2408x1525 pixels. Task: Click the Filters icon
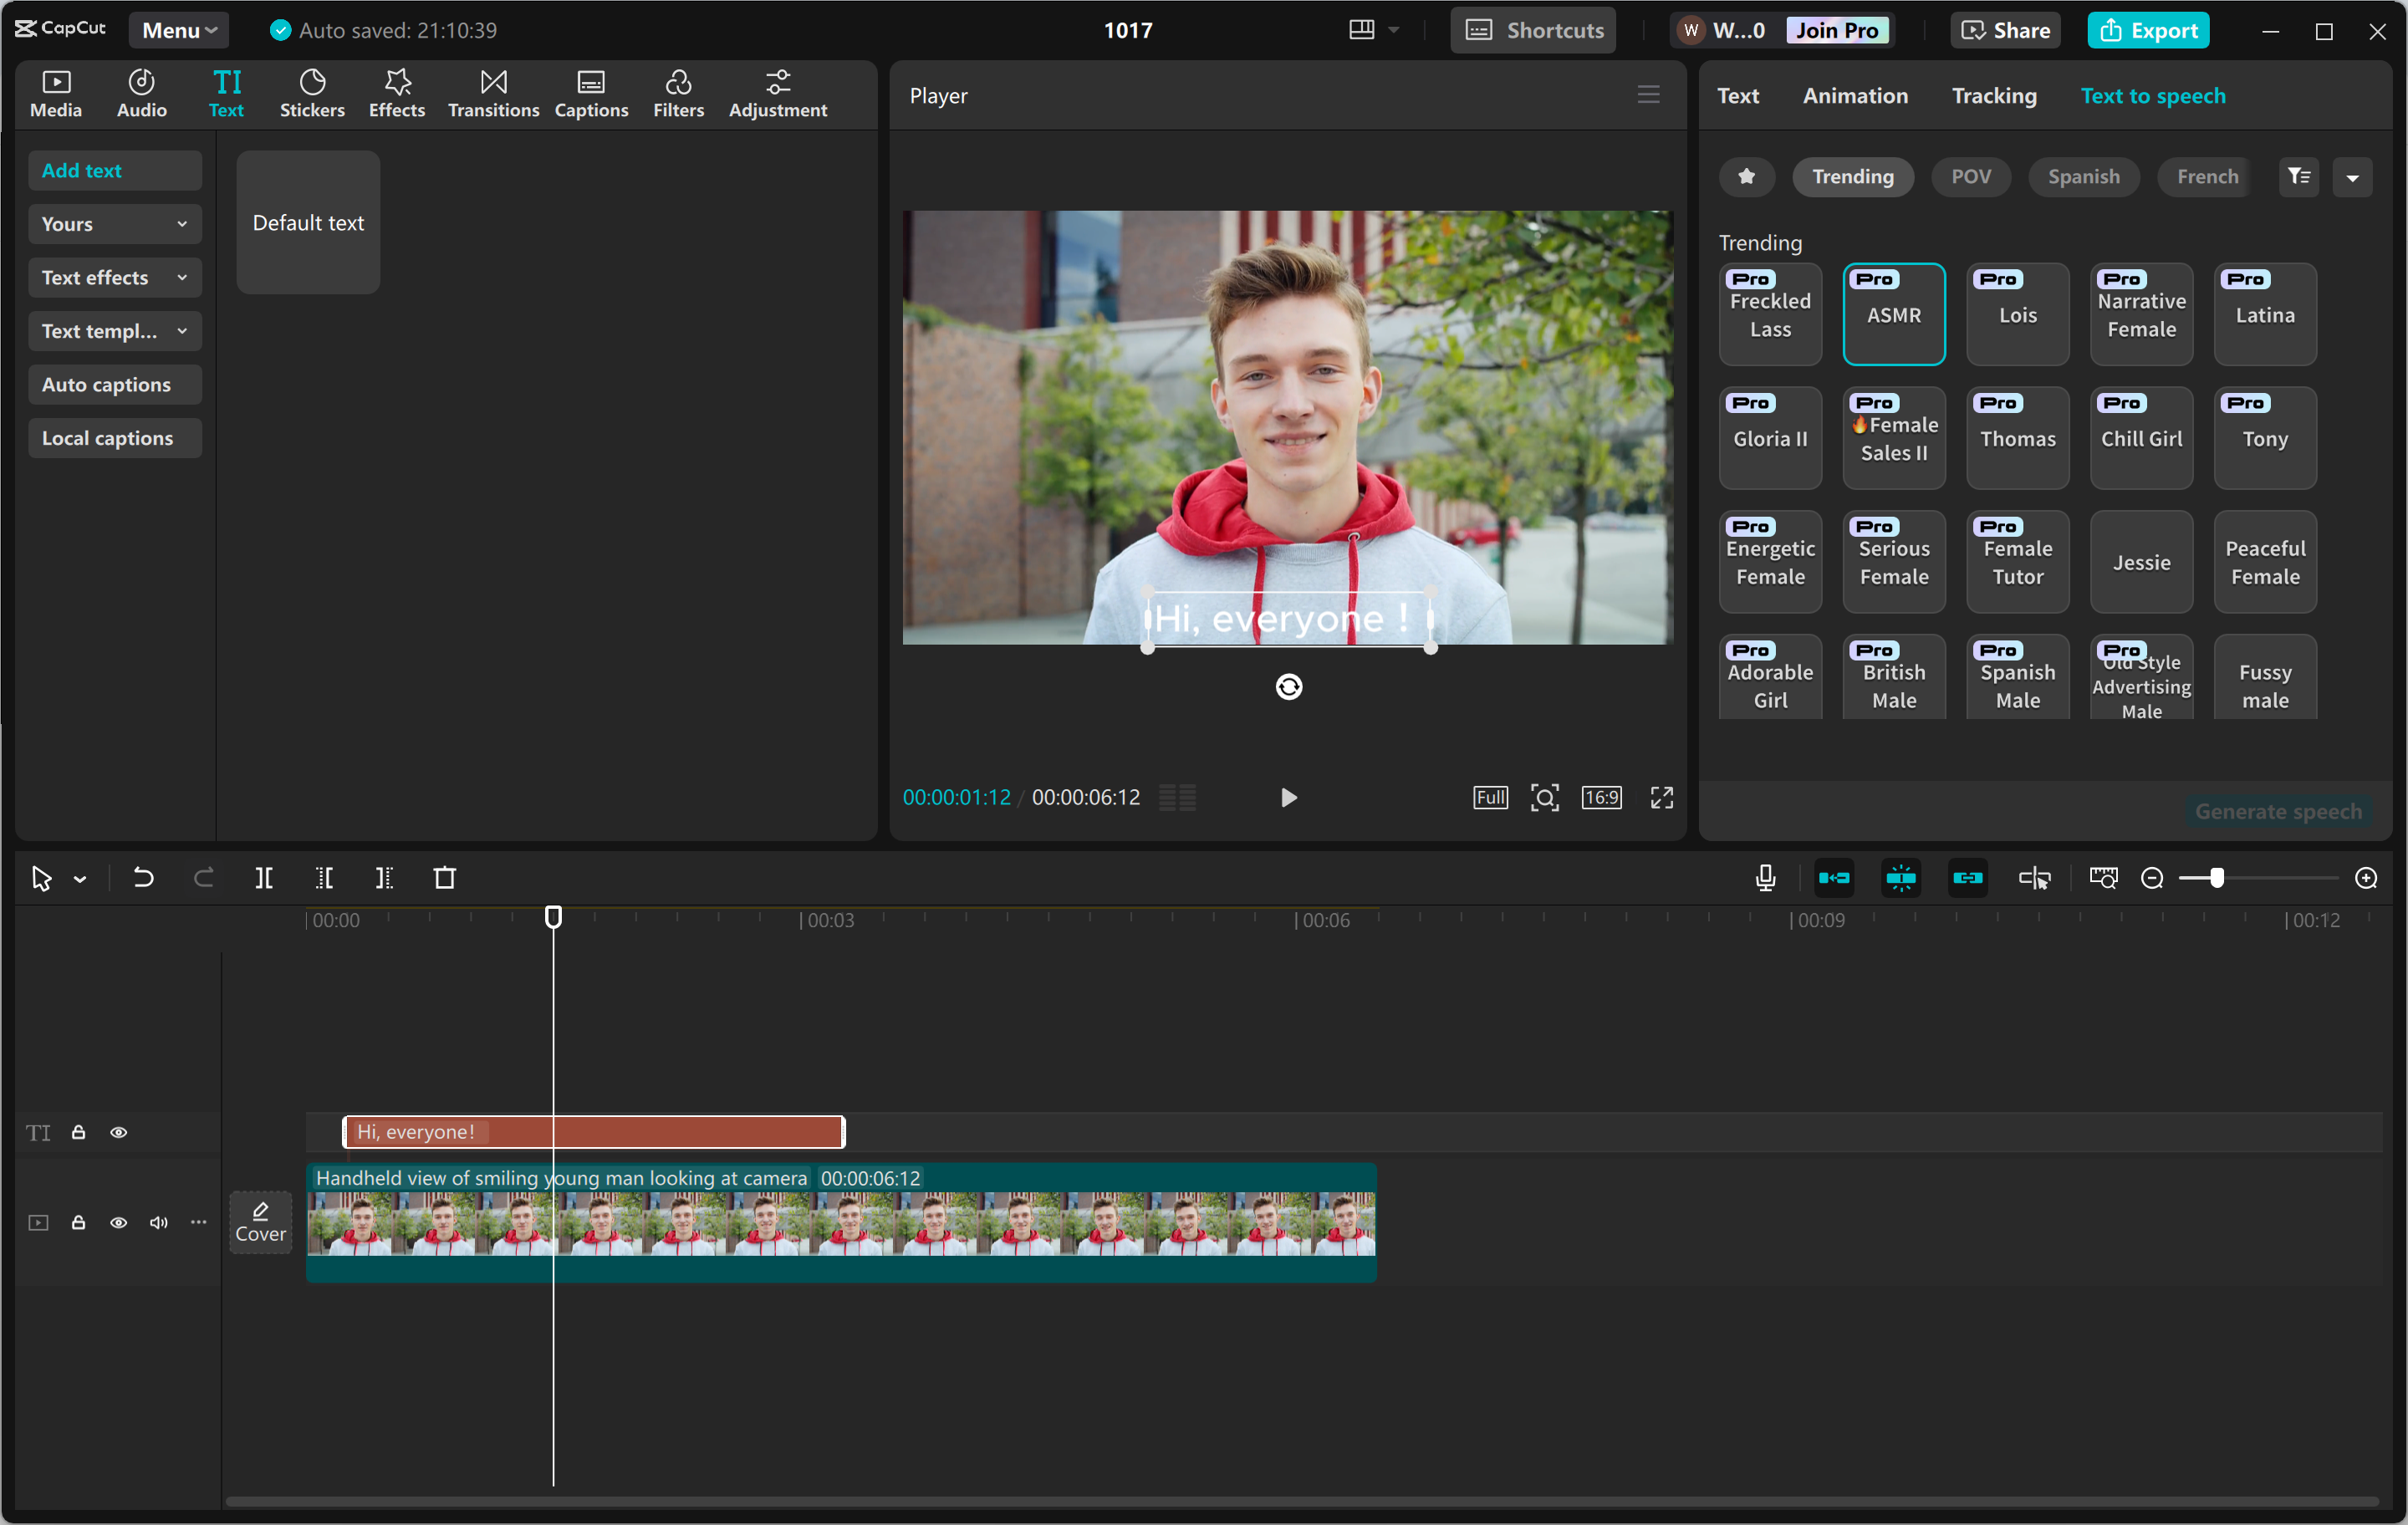(x=678, y=93)
